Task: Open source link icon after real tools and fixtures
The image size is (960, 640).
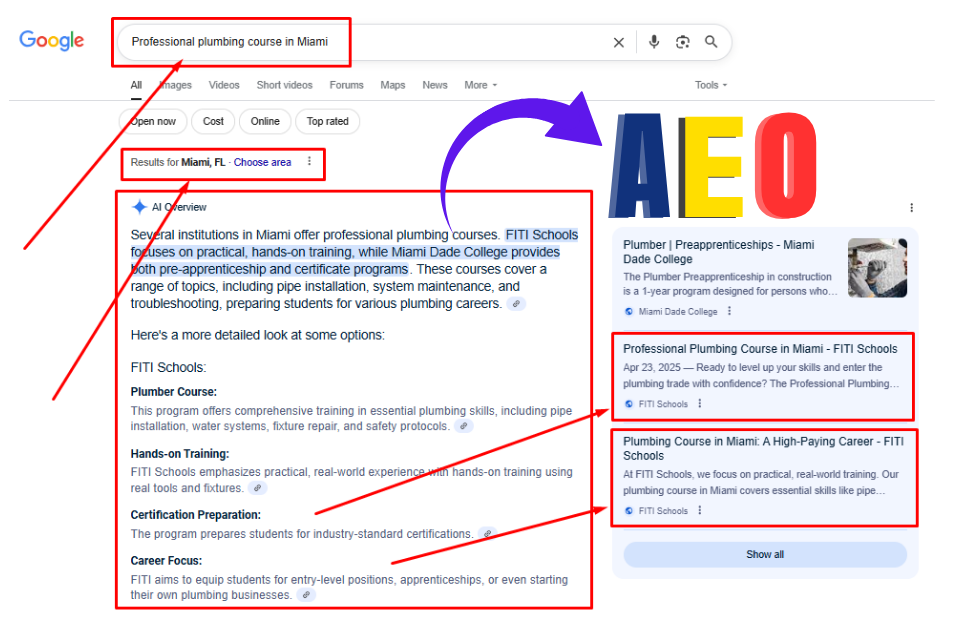Action: click(258, 488)
